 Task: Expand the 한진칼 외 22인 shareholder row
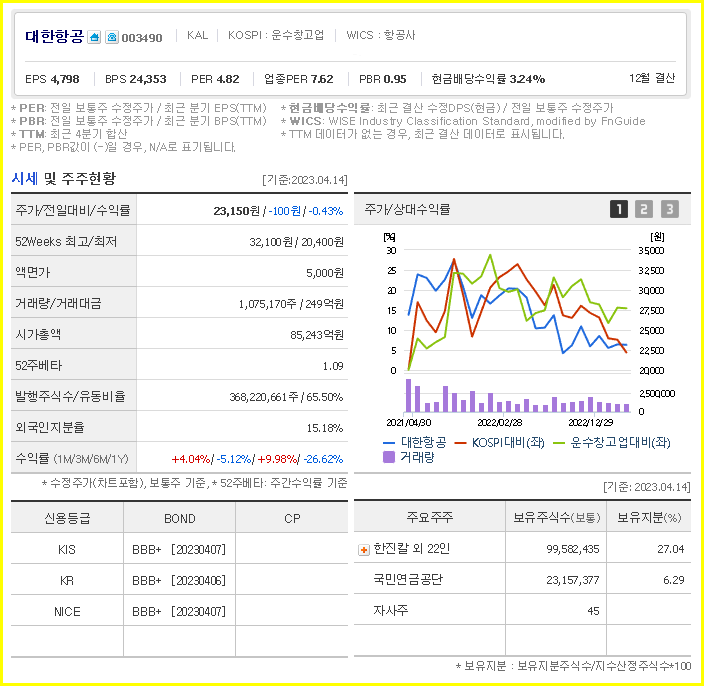[x=364, y=550]
